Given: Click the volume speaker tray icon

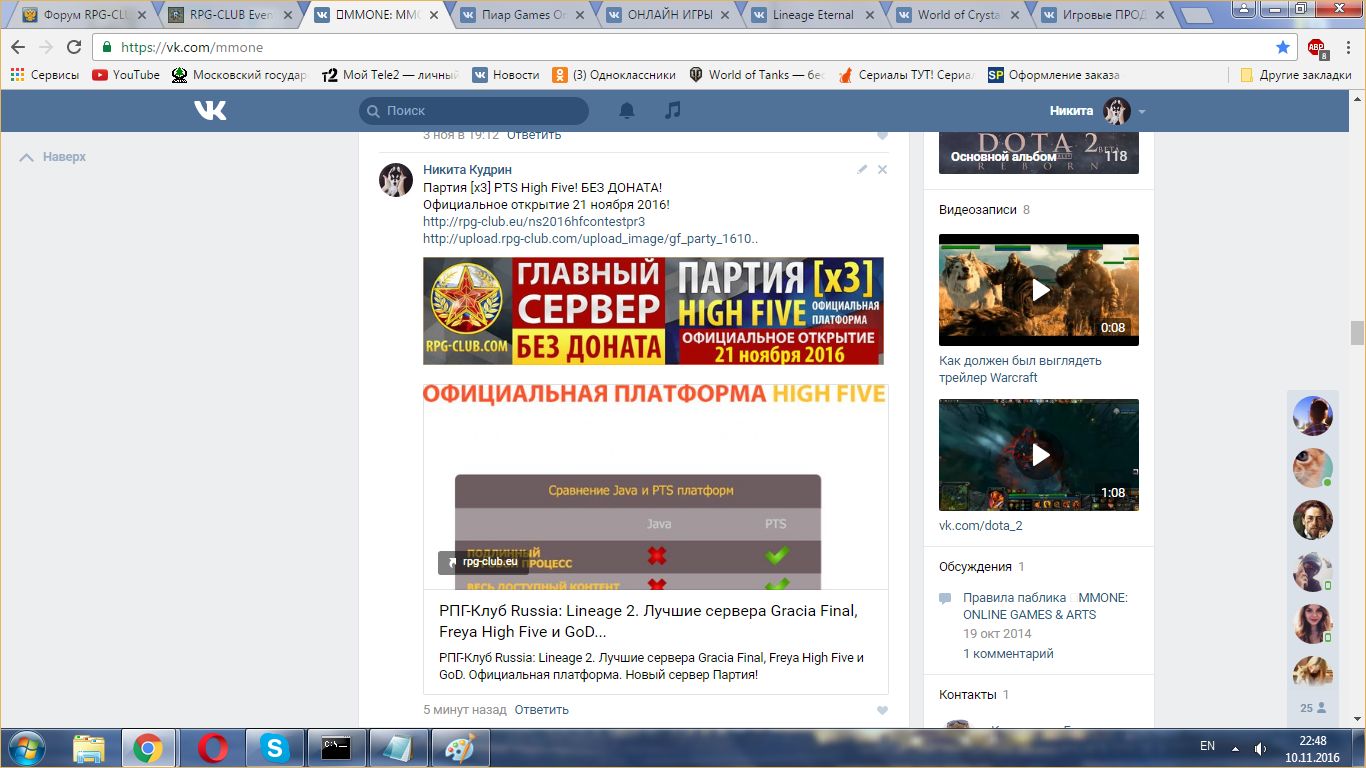Looking at the screenshot, I should 1261,748.
